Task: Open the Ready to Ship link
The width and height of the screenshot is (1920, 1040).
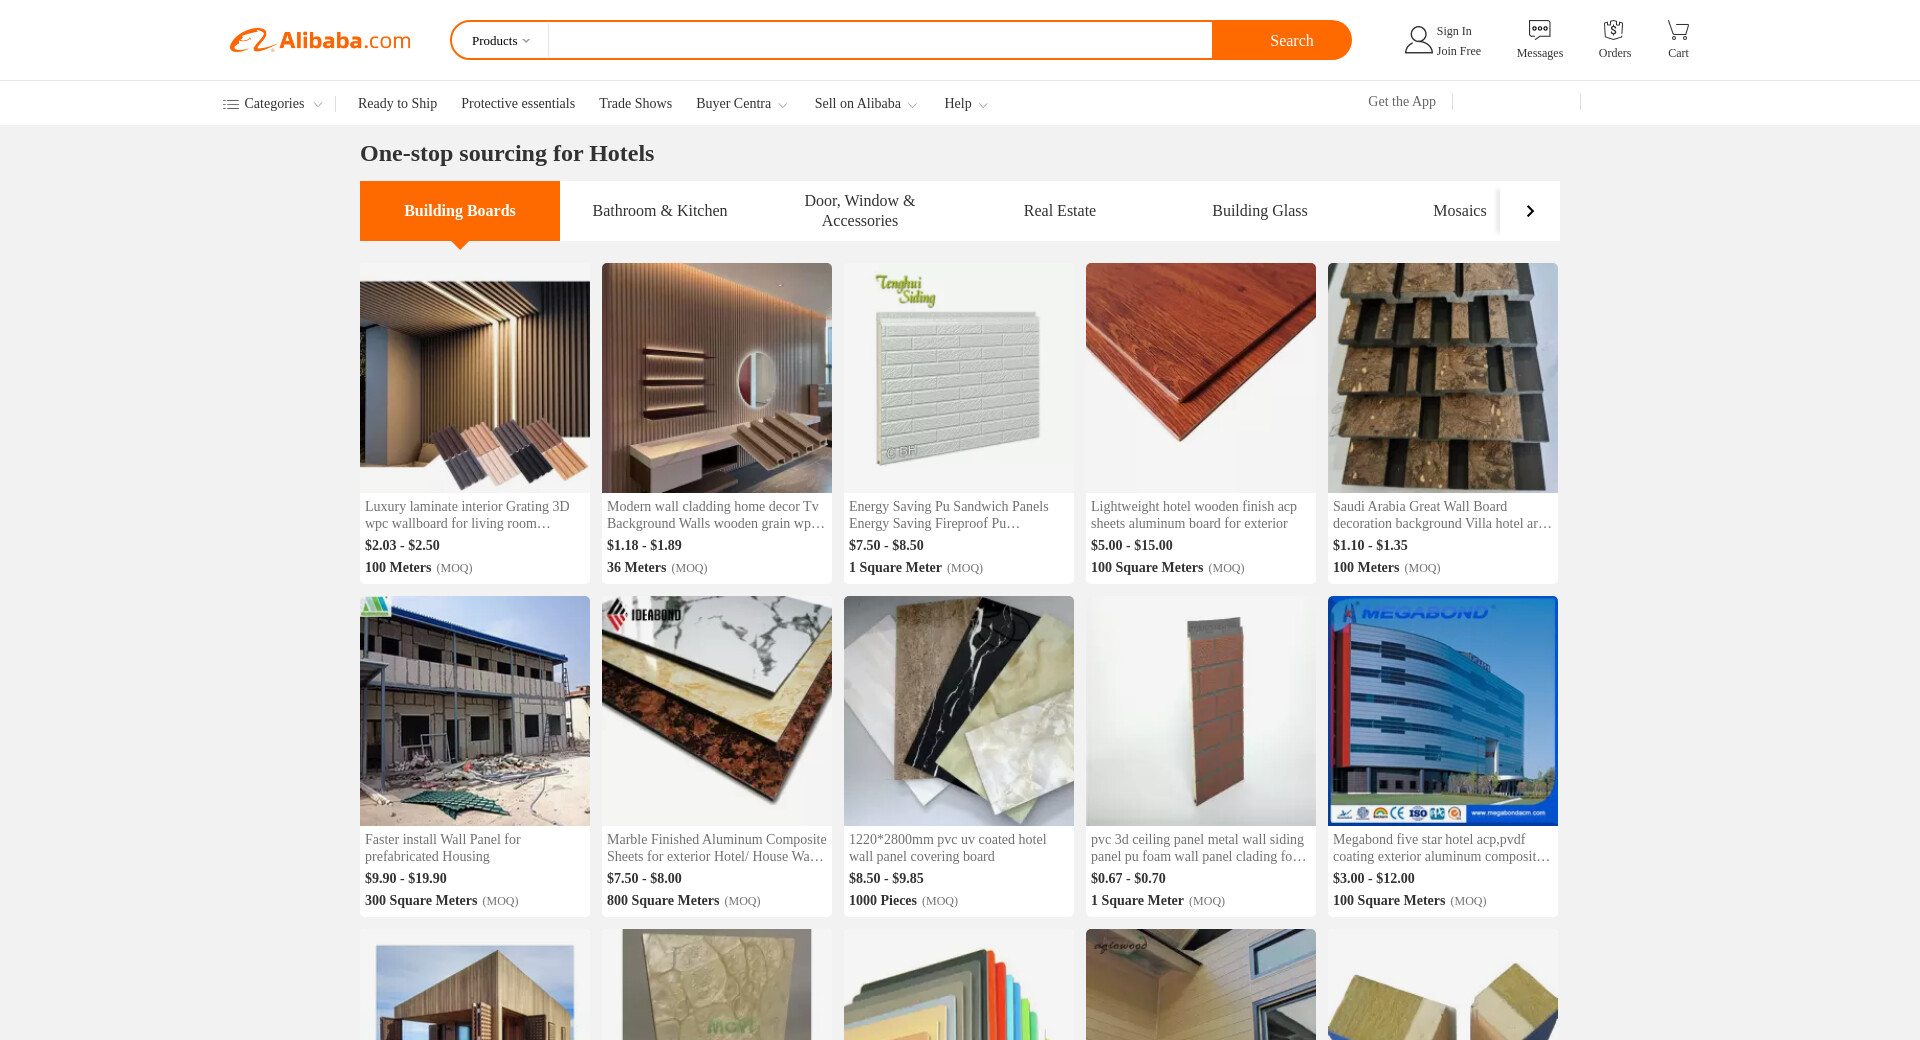Action: [397, 104]
